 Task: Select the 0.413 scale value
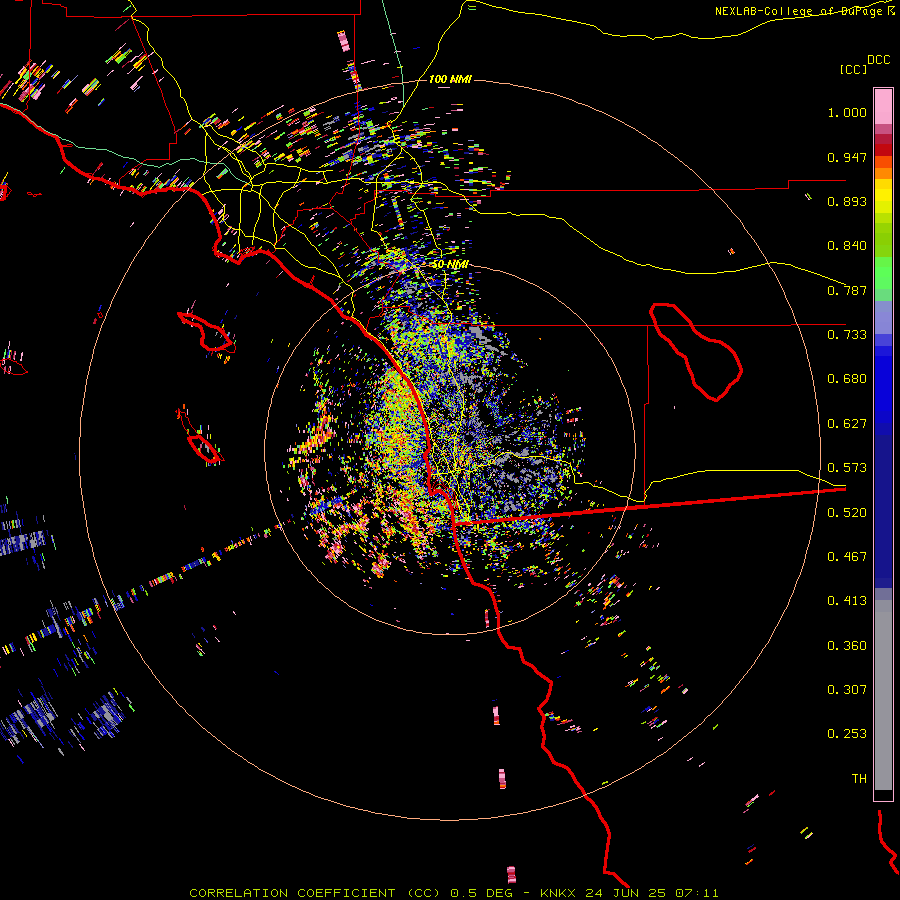[x=847, y=601]
